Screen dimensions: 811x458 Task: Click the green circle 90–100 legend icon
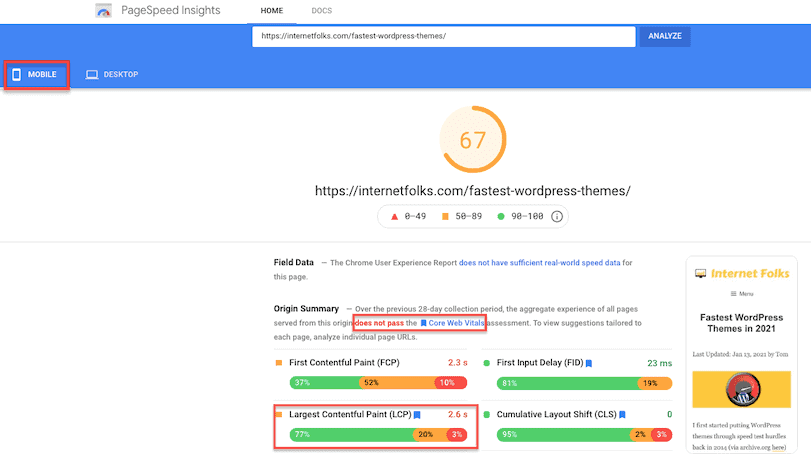tap(501, 217)
